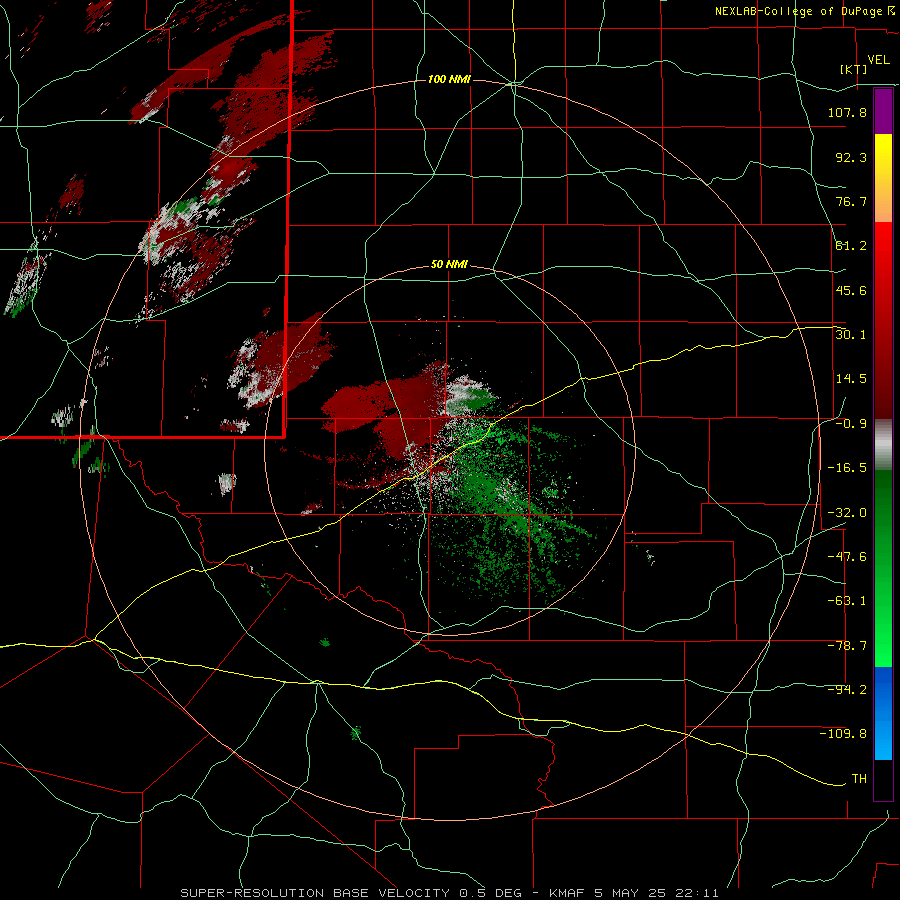Click the -63.1 velocity scale value
This screenshot has width=900, height=900.
(847, 601)
